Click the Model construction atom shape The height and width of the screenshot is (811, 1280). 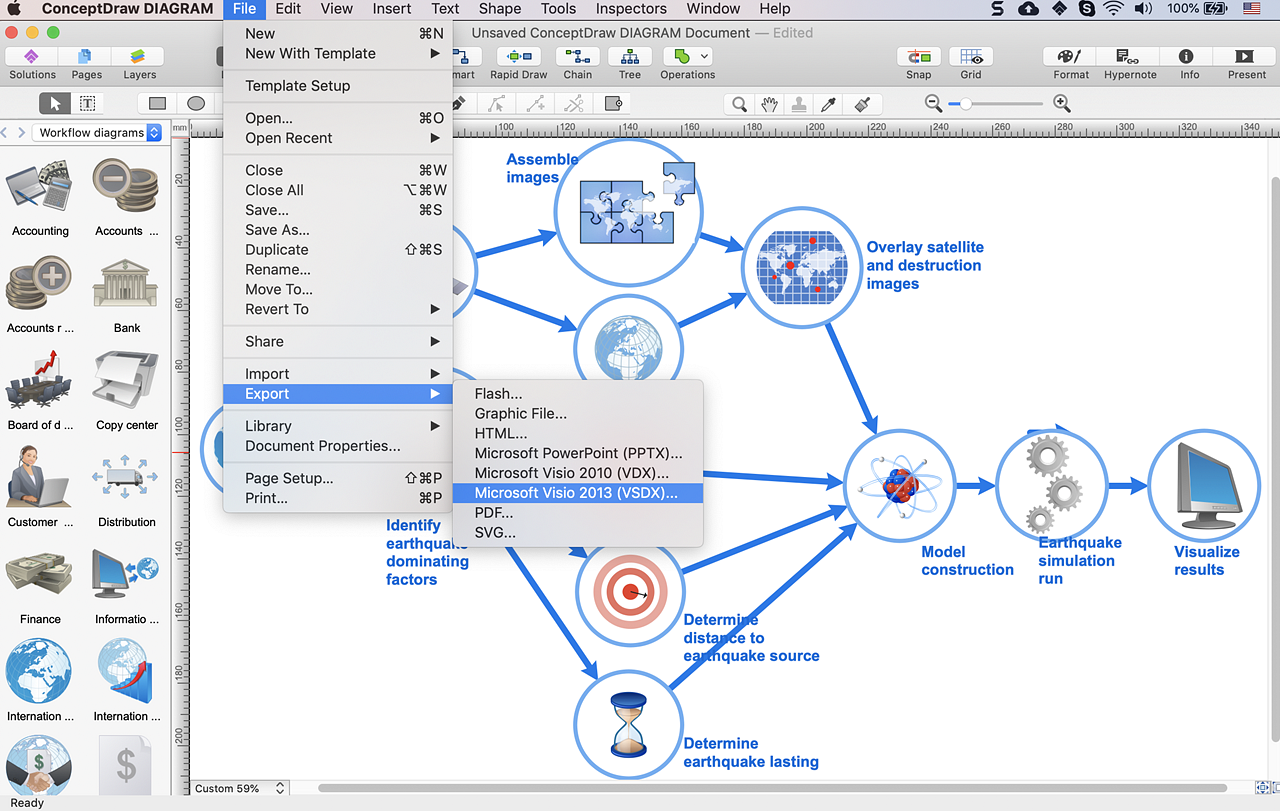click(x=899, y=485)
